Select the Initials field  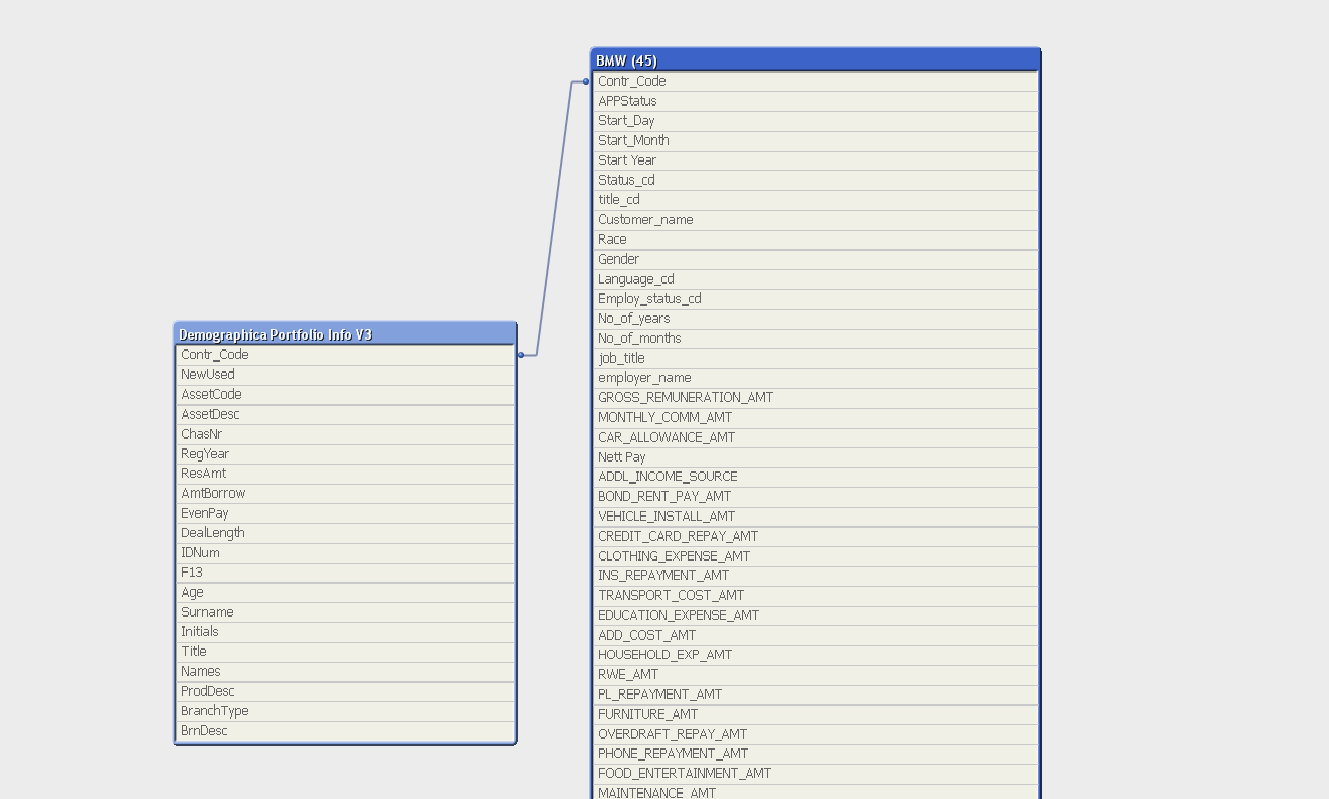click(x=346, y=632)
